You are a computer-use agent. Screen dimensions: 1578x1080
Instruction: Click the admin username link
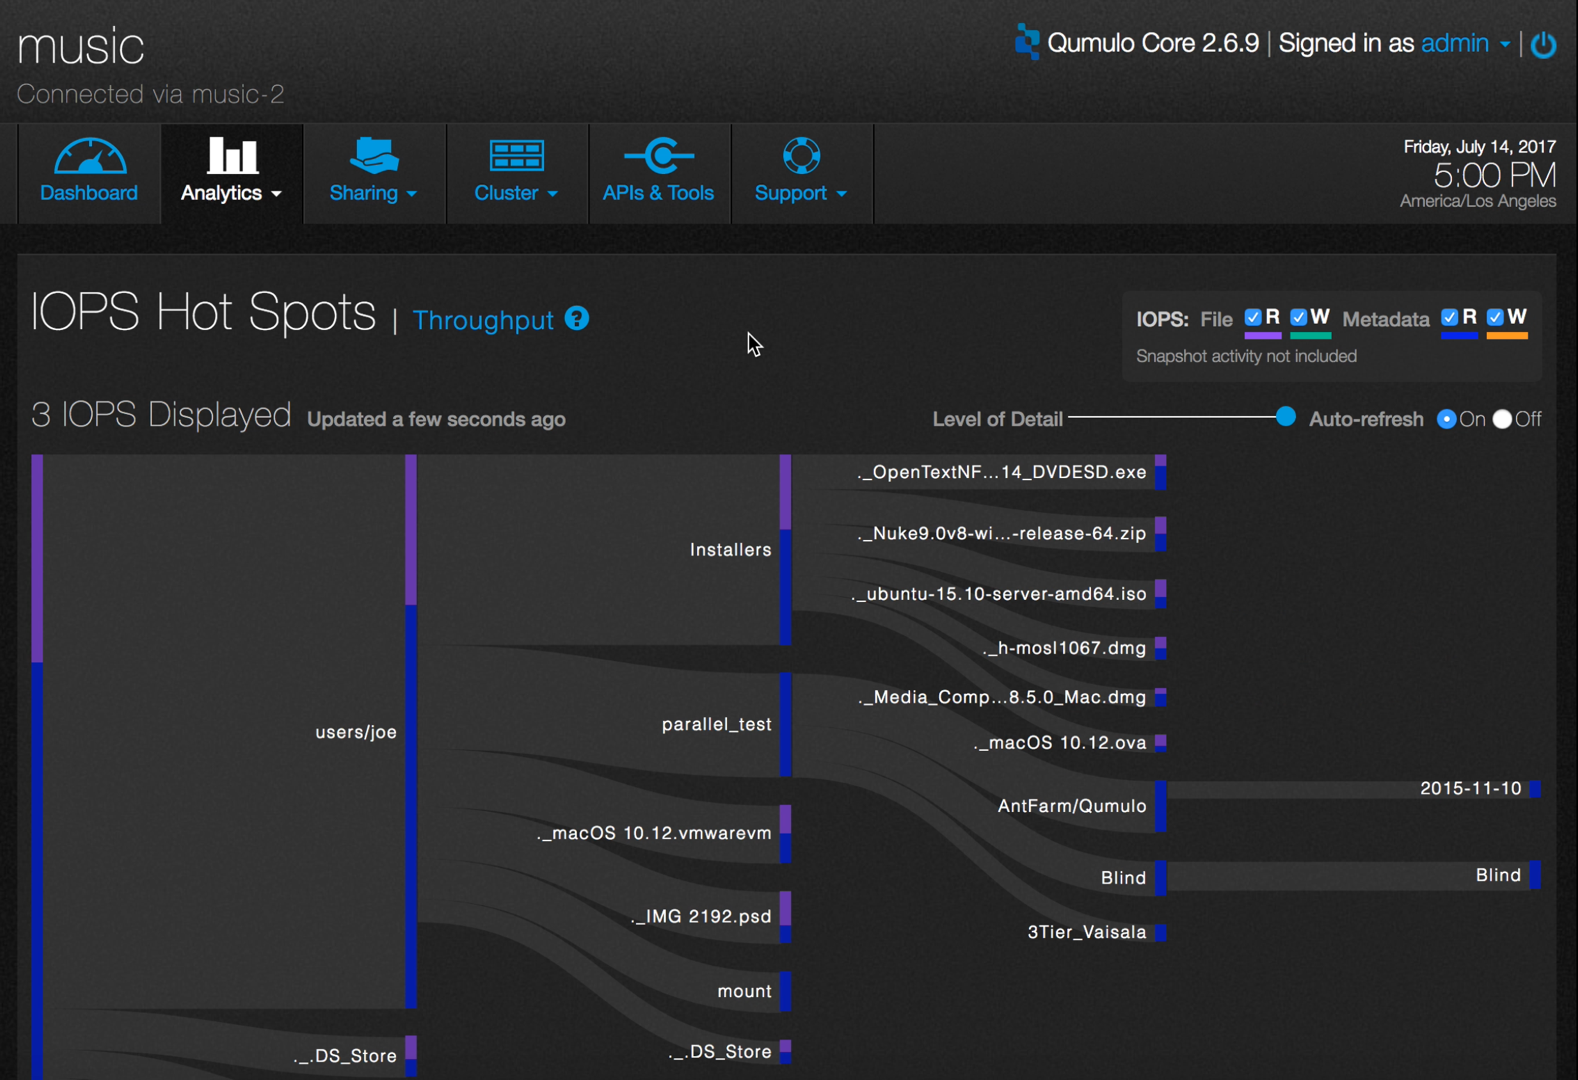click(x=1455, y=43)
